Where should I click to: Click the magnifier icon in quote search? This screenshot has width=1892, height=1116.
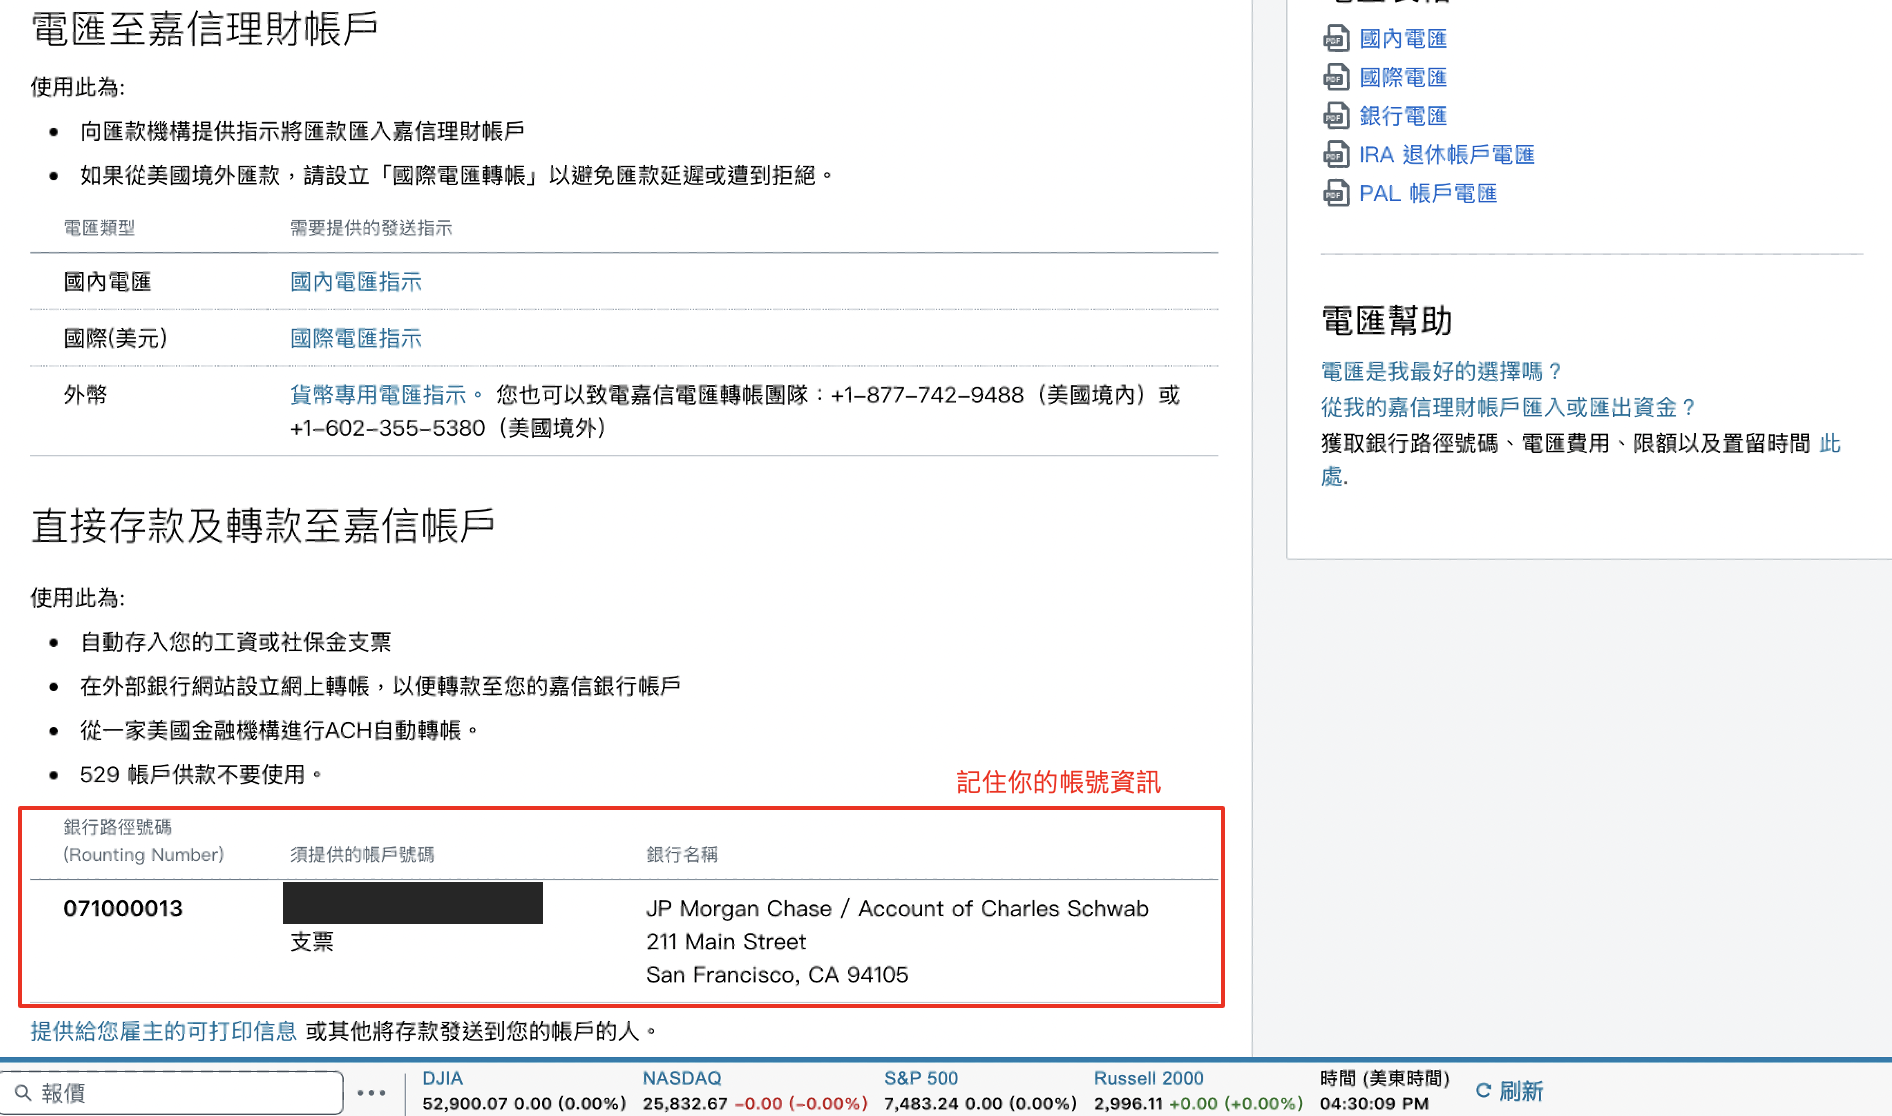coord(23,1092)
